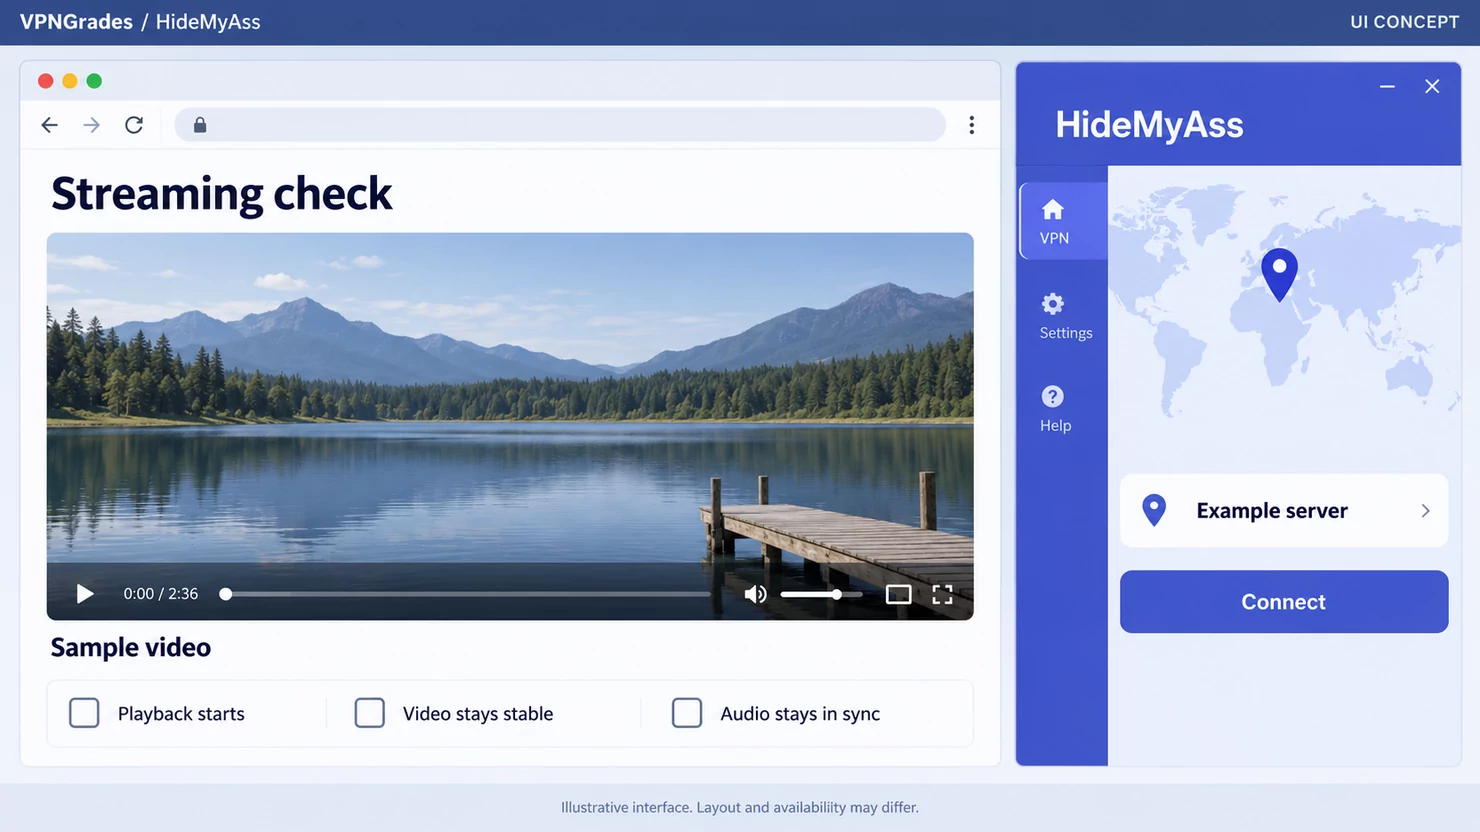Adjust the video volume slider

821,594
